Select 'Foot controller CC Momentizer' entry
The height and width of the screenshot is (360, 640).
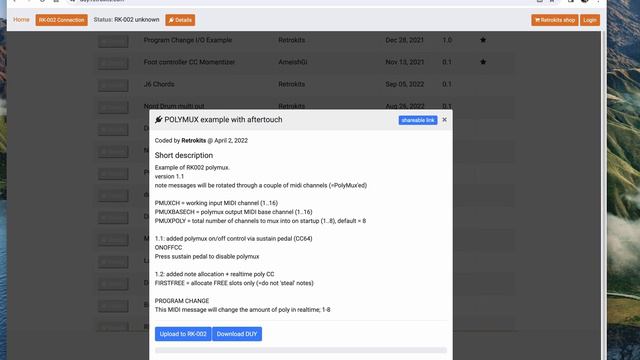(x=189, y=62)
